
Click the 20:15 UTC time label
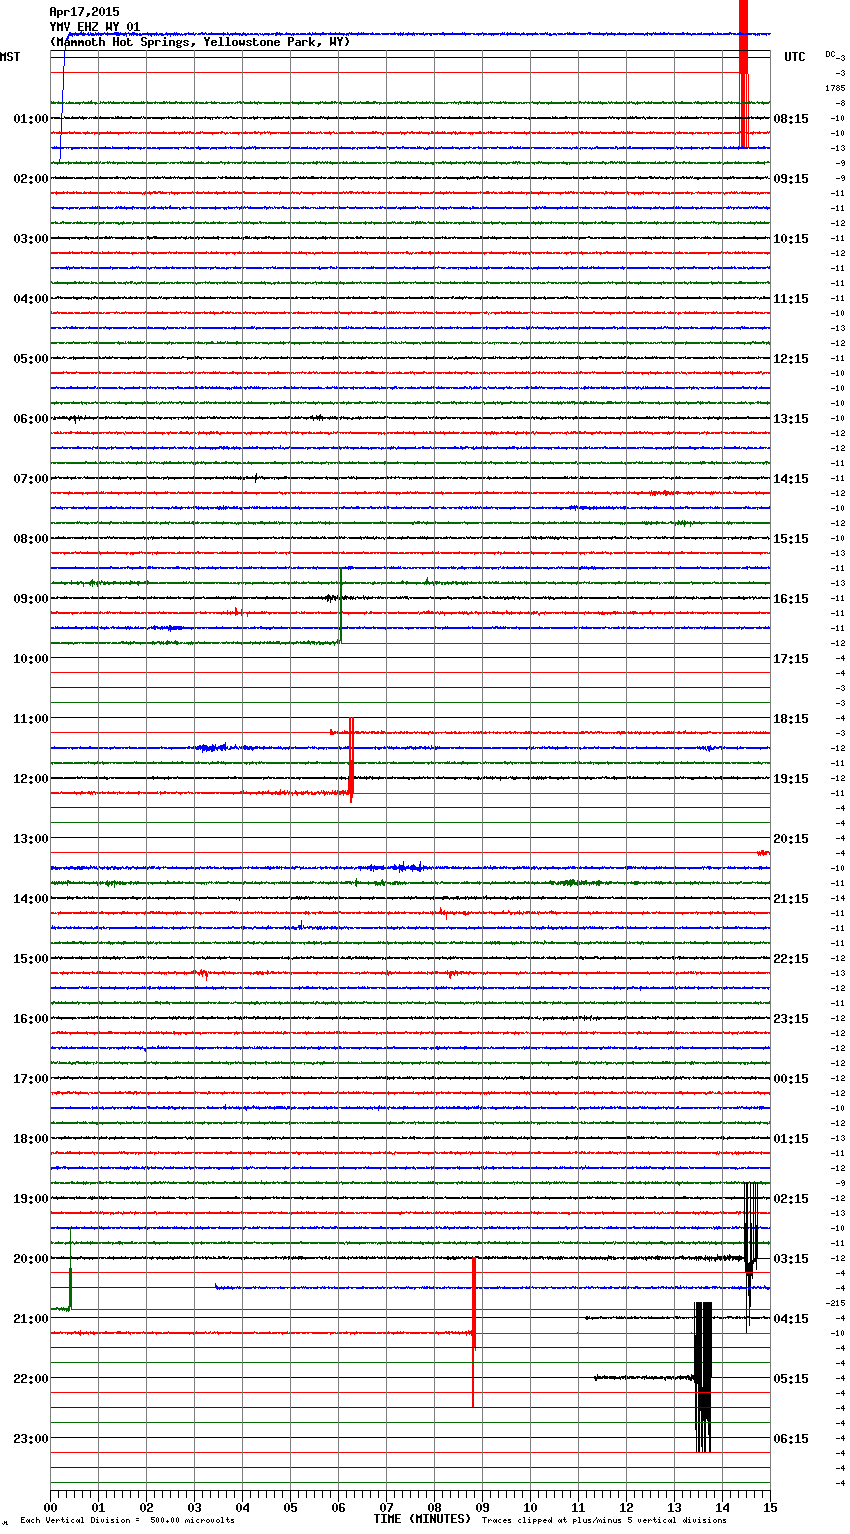point(791,838)
